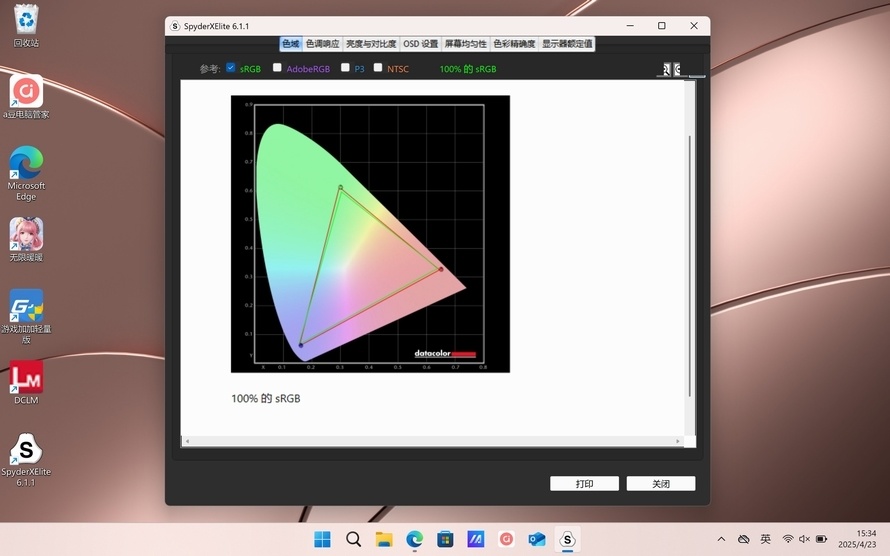Open the SpyderXElite 6.1.1 desktop shortcut
Image resolution: width=890 pixels, height=556 pixels.
click(x=26, y=451)
